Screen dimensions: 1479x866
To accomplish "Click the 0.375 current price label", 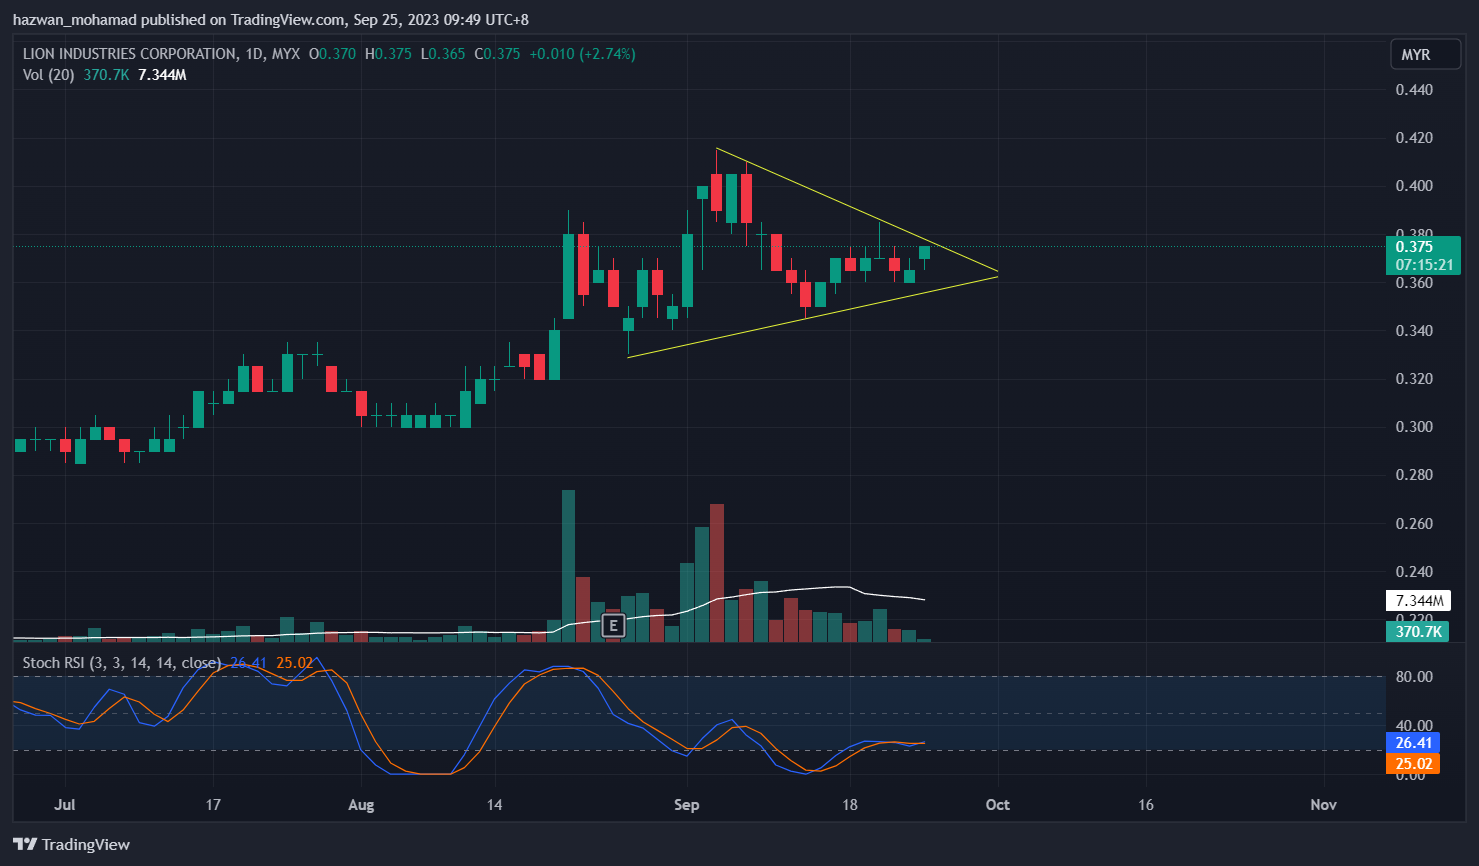I will pos(1414,247).
